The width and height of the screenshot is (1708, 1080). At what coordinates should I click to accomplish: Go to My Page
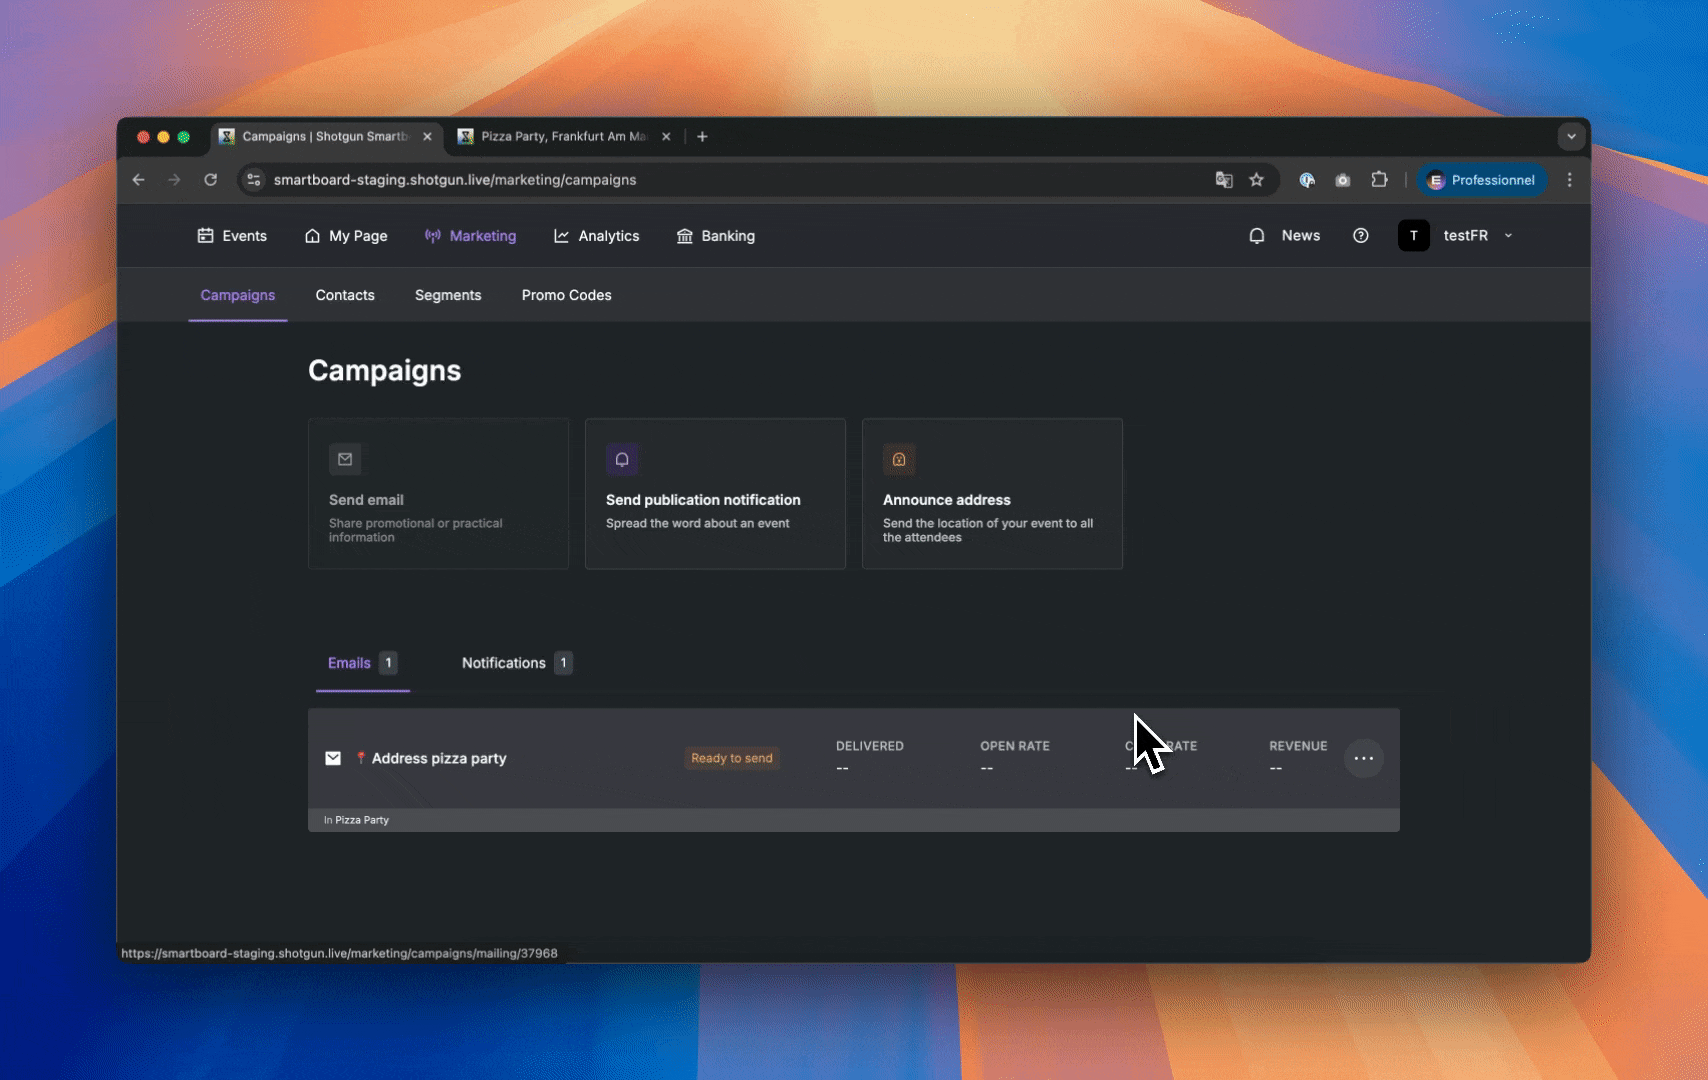(346, 236)
